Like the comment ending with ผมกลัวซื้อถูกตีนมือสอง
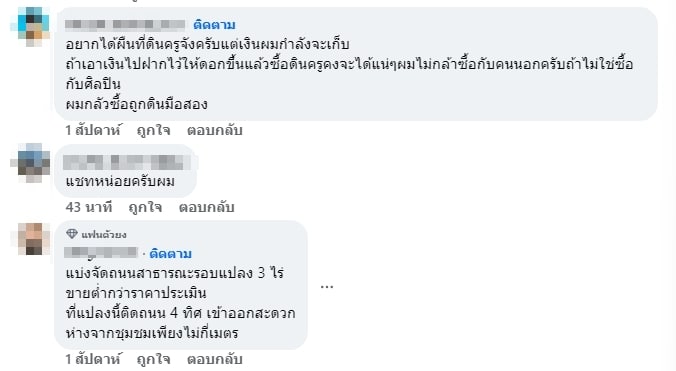 tap(153, 130)
